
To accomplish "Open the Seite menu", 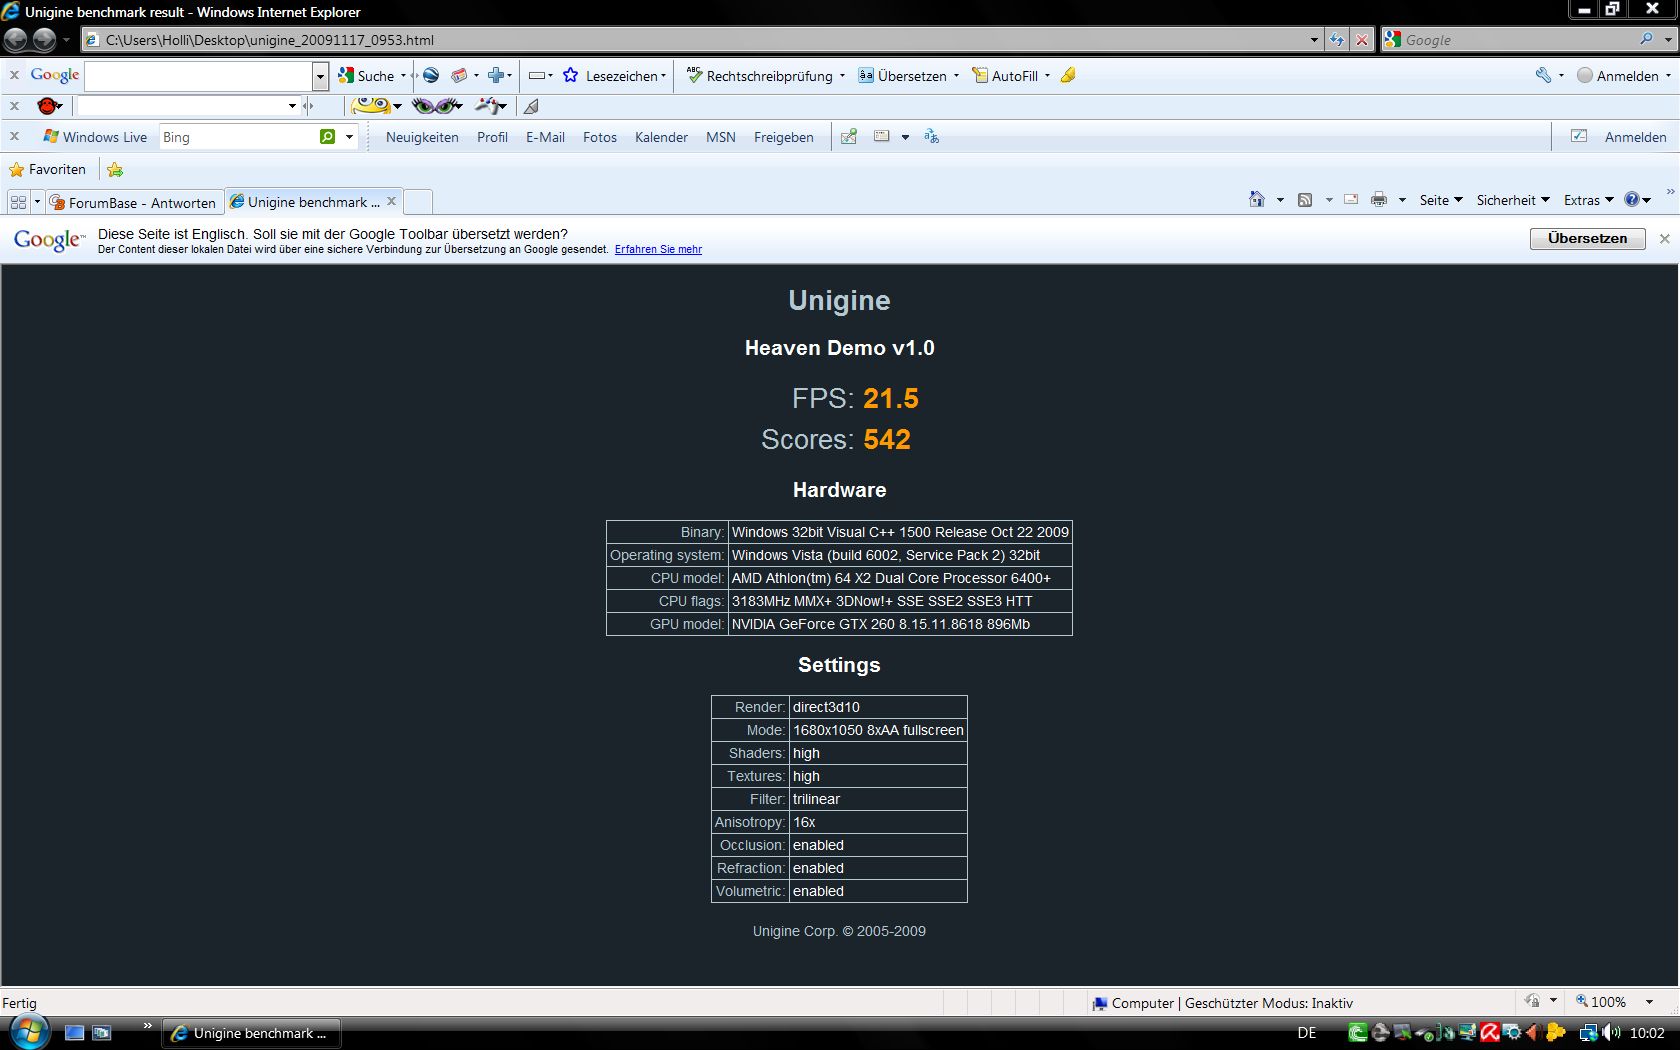I will tap(1441, 200).
